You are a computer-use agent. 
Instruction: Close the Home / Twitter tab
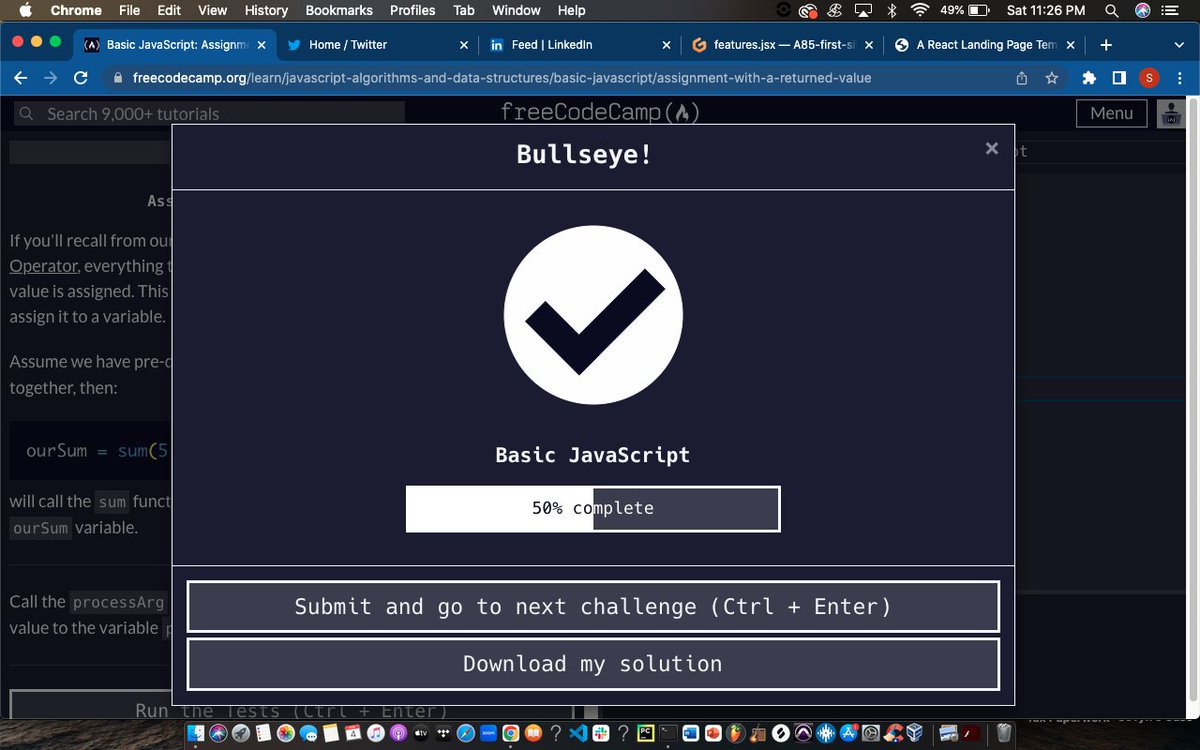464,45
